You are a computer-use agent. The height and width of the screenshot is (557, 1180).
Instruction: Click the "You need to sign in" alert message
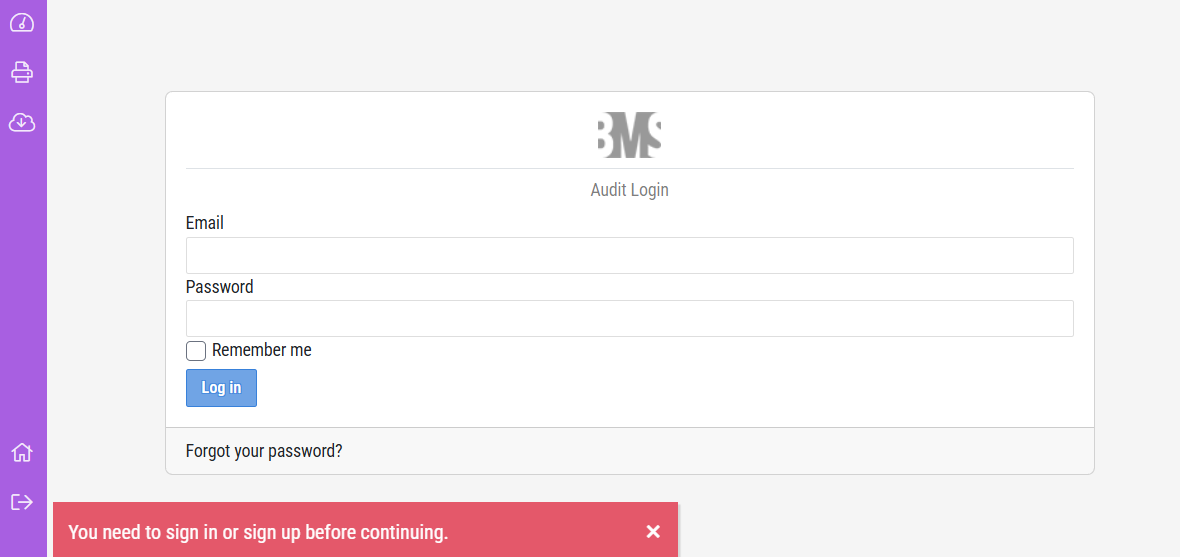click(x=258, y=532)
